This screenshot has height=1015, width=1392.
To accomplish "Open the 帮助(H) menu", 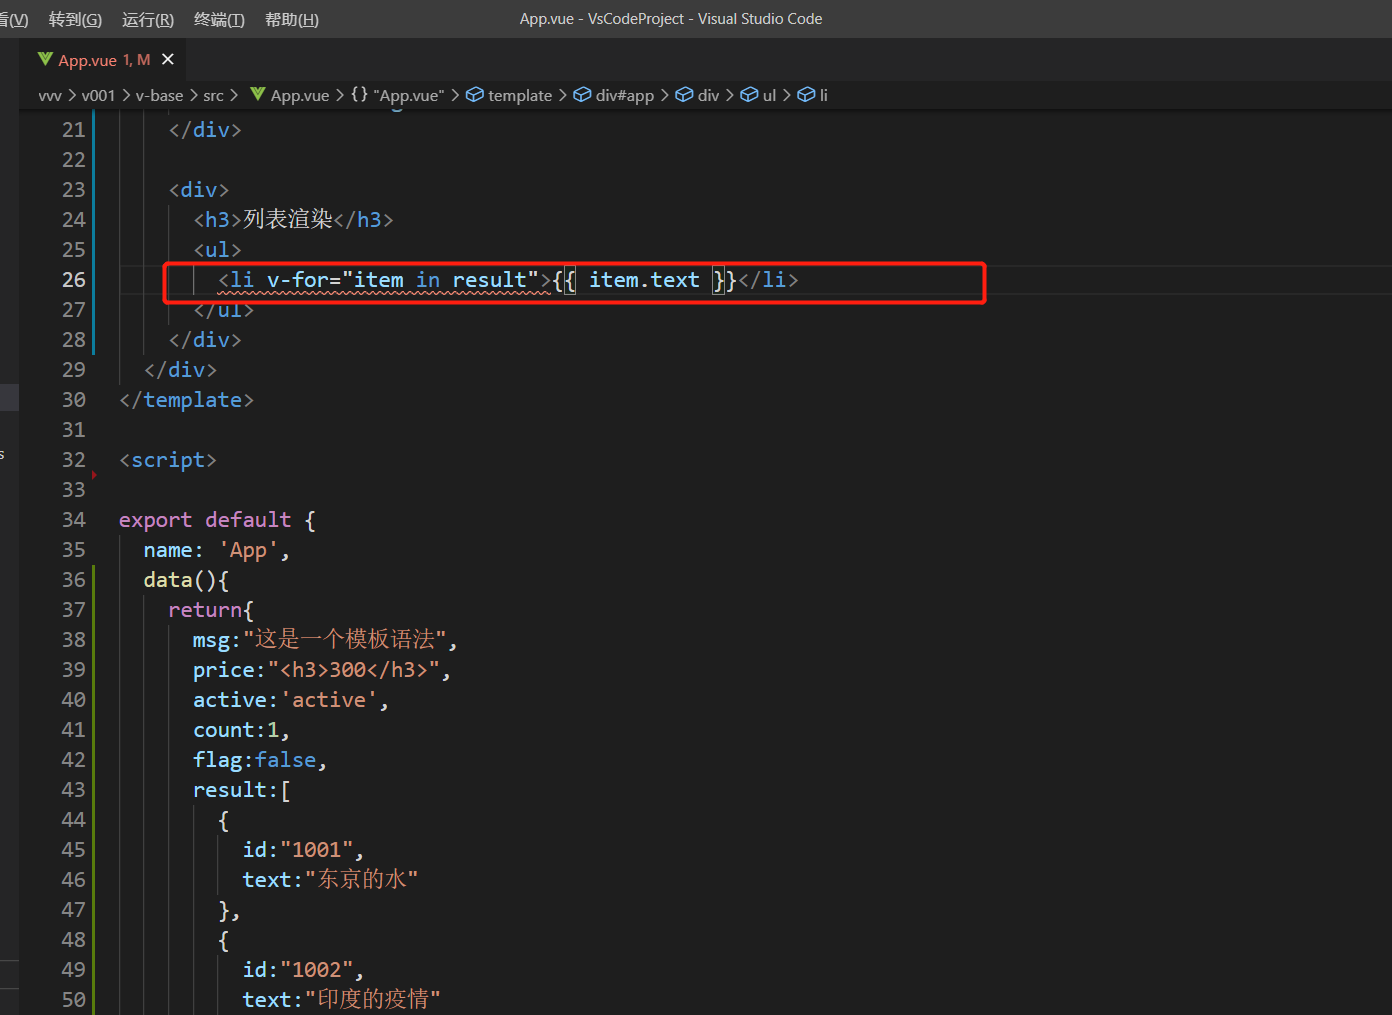I will tap(291, 19).
